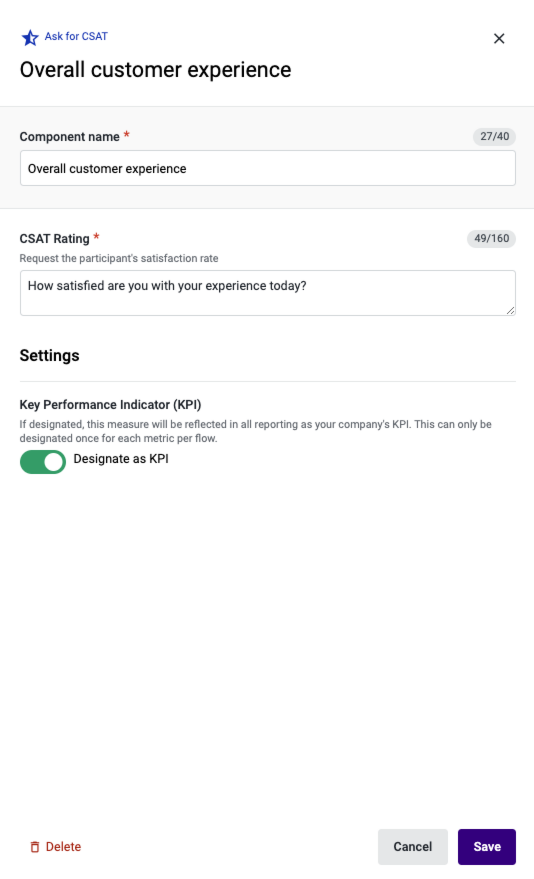Delete this CSAT component
Viewport: 534px width, 879px height.
[55, 846]
